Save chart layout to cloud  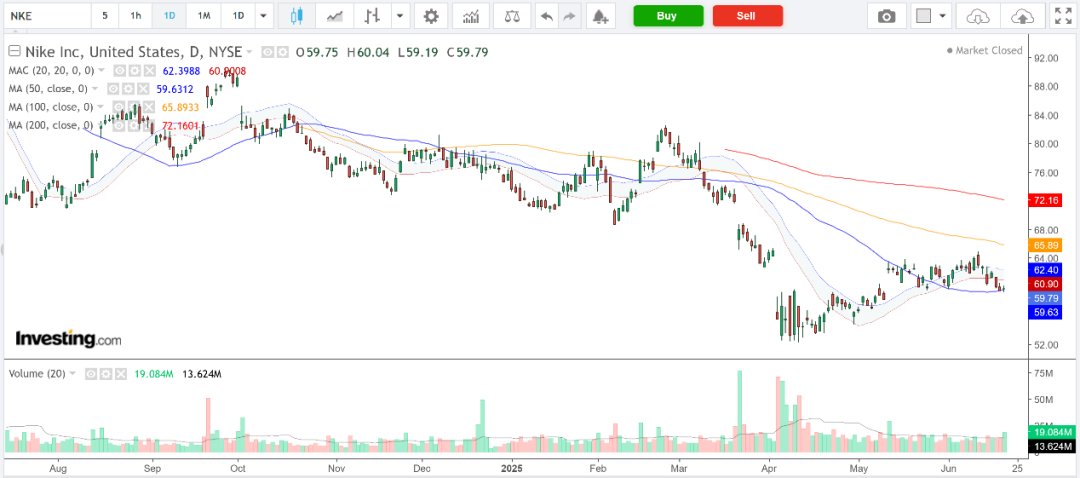tap(1023, 16)
